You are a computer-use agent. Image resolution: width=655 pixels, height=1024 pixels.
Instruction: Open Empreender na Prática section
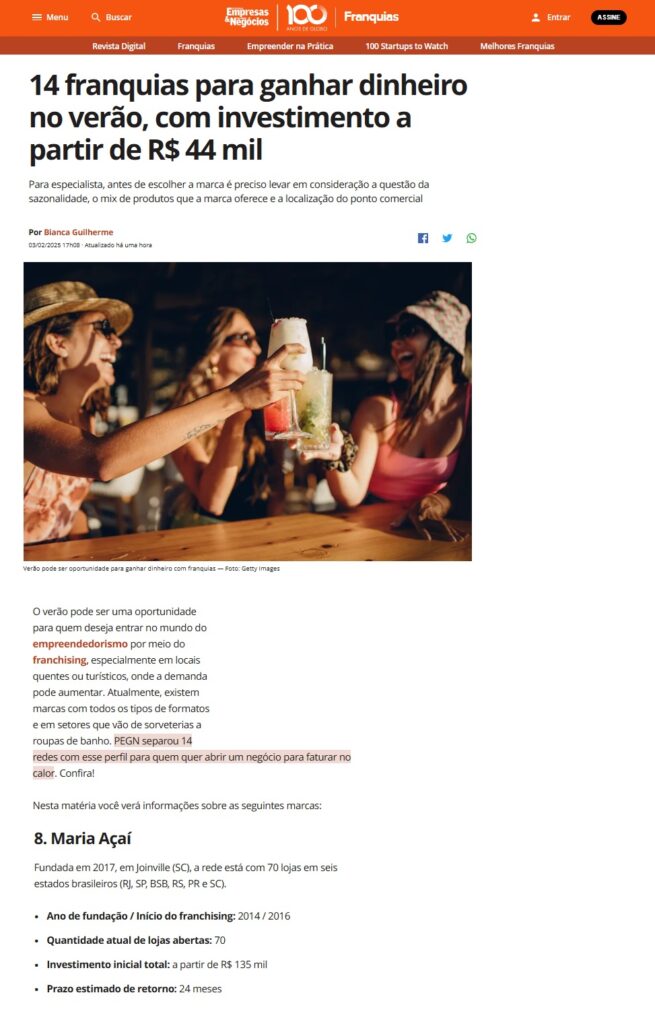(x=290, y=46)
